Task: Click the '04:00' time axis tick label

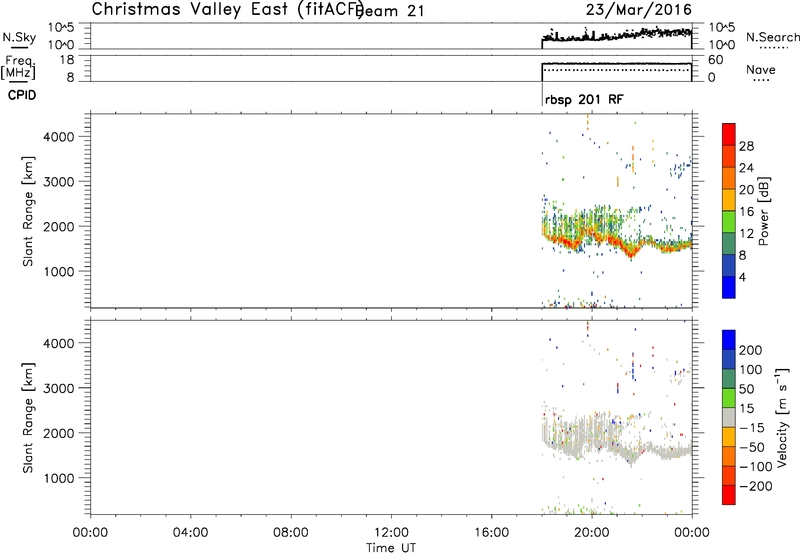Action: pos(190,533)
